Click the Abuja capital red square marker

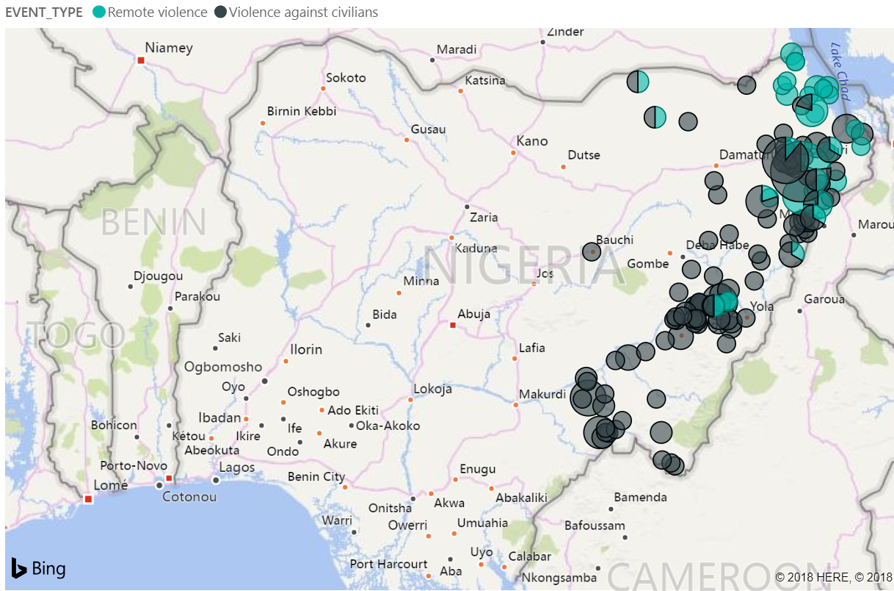click(x=453, y=324)
